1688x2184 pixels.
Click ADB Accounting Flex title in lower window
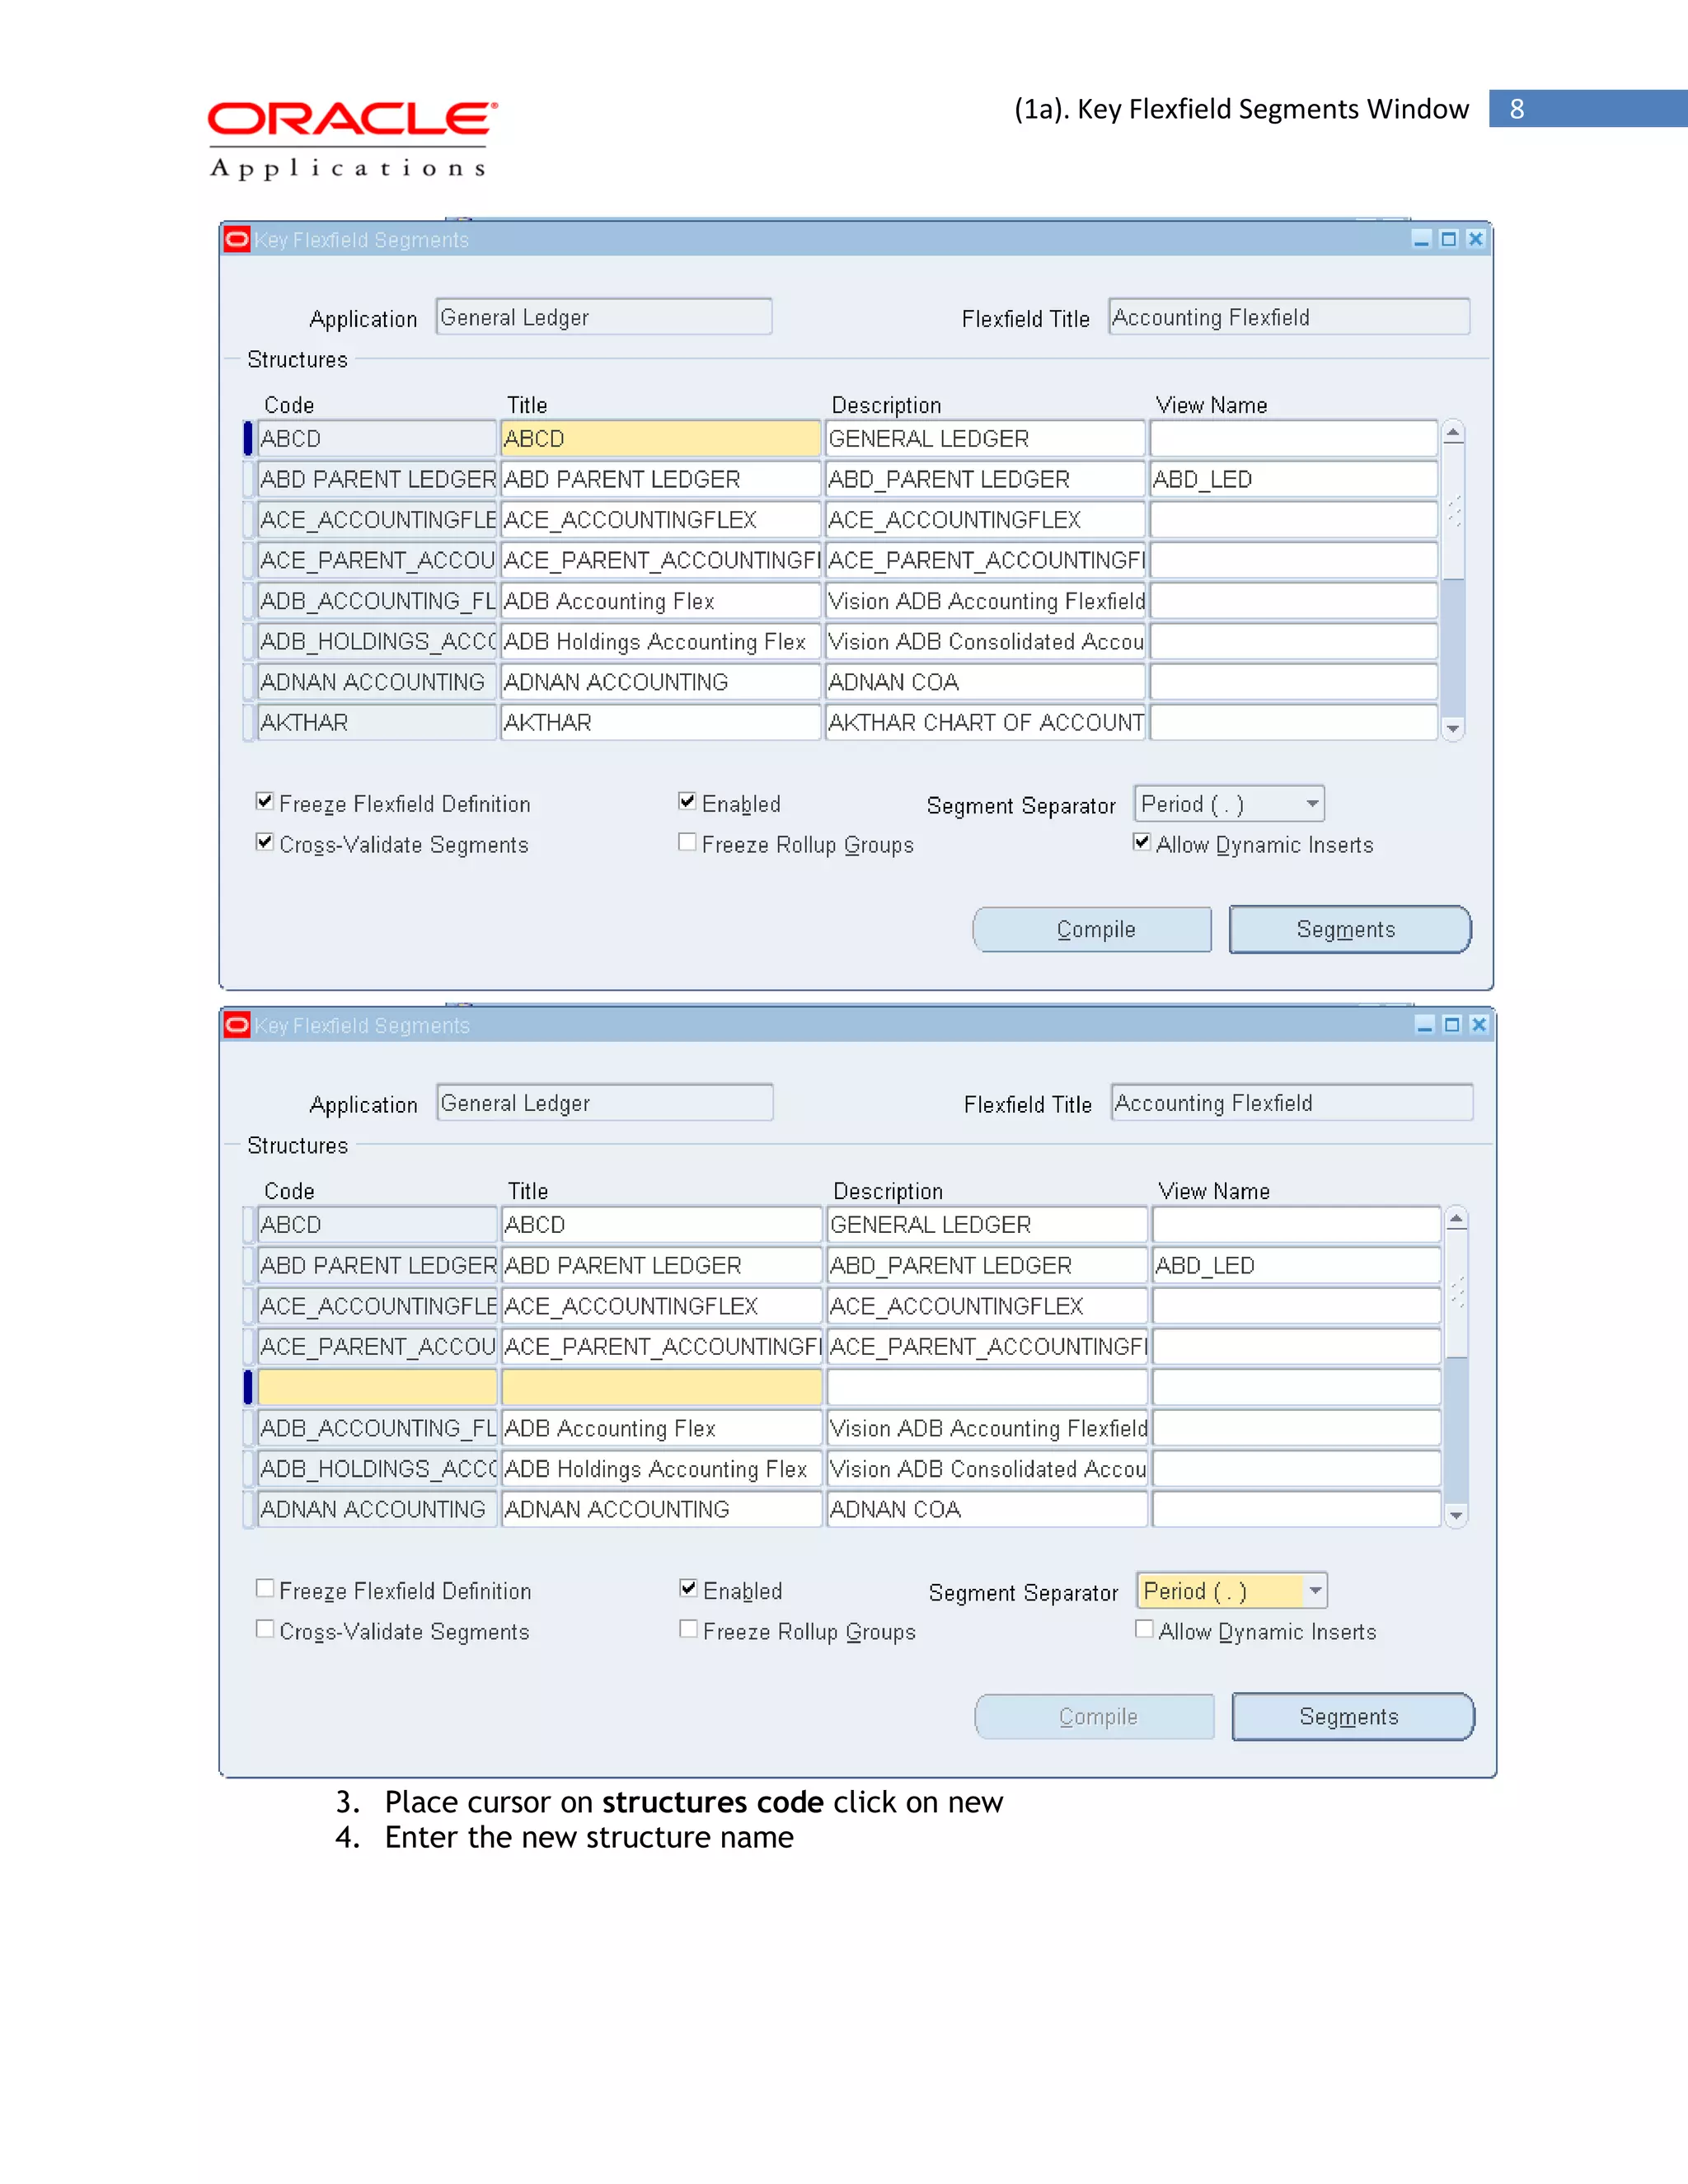pyautogui.click(x=661, y=1429)
